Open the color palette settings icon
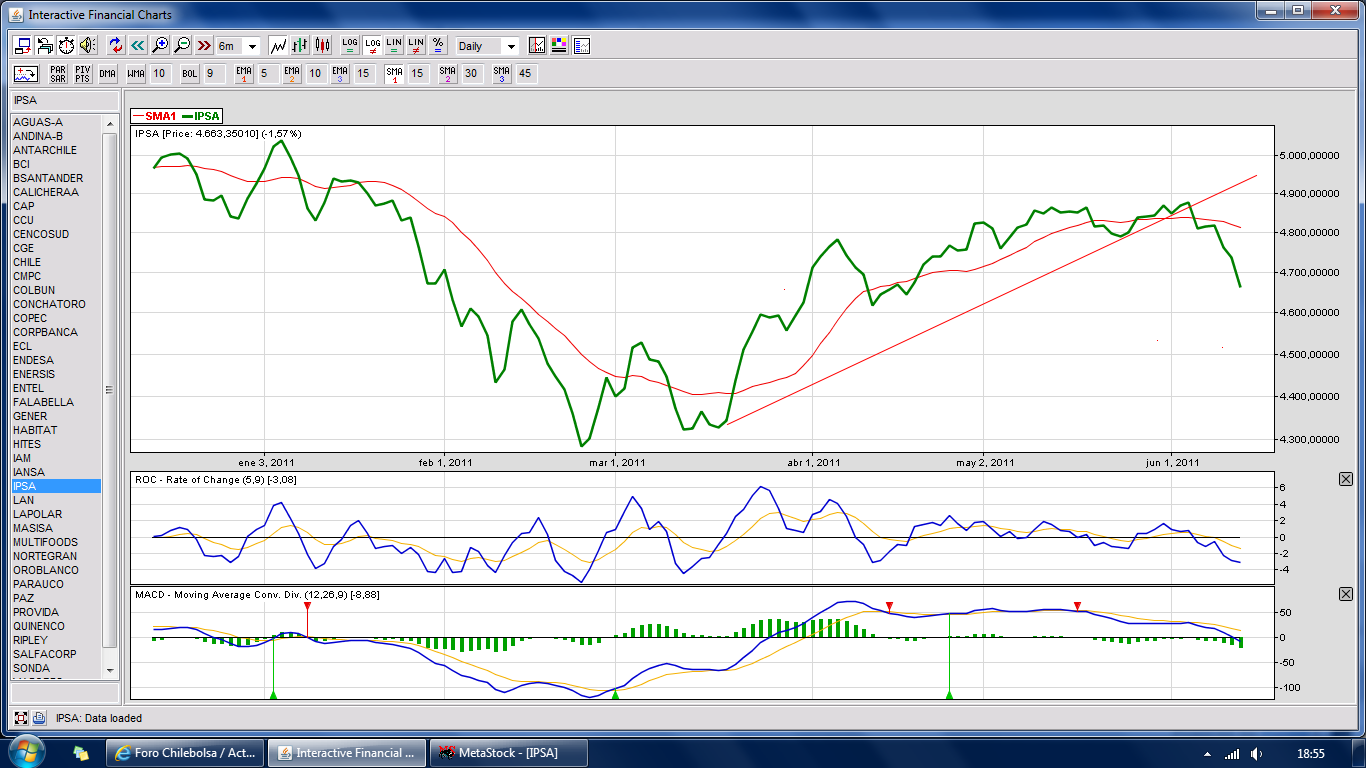 [x=559, y=46]
